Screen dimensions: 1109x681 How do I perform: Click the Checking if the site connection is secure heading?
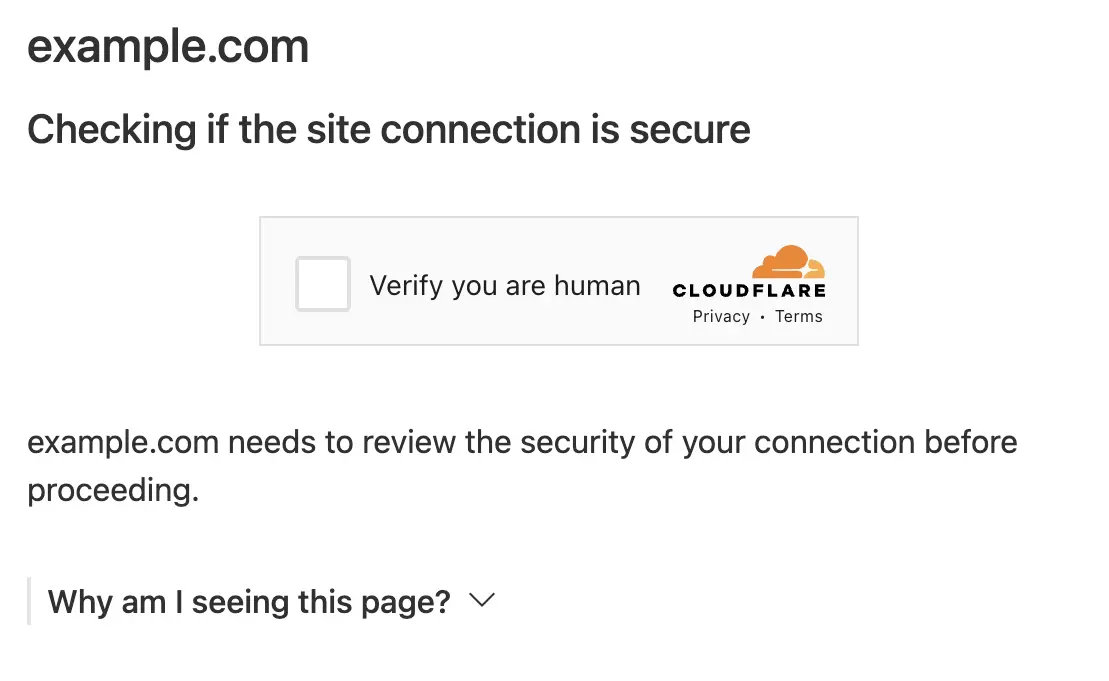[388, 129]
